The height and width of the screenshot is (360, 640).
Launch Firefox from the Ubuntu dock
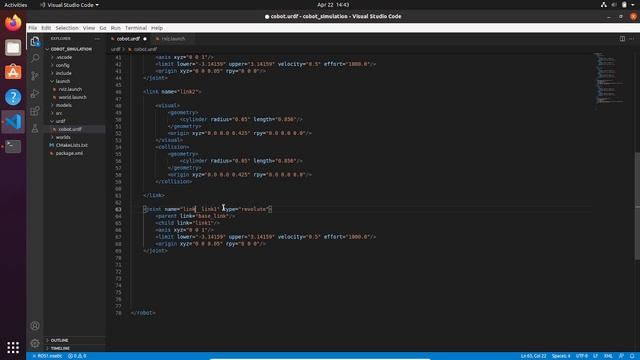[13, 23]
